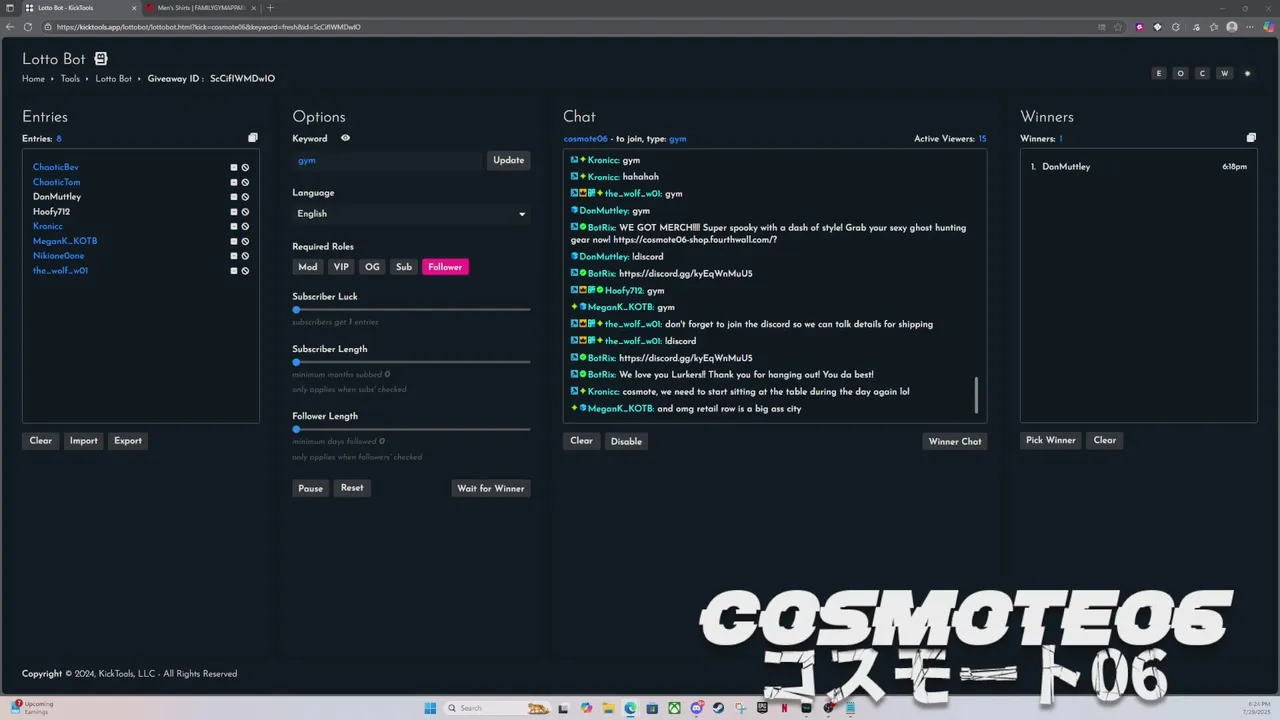Click the remove icon beside NikianeOone
Image resolution: width=1280 pixels, height=720 pixels.
234,256
